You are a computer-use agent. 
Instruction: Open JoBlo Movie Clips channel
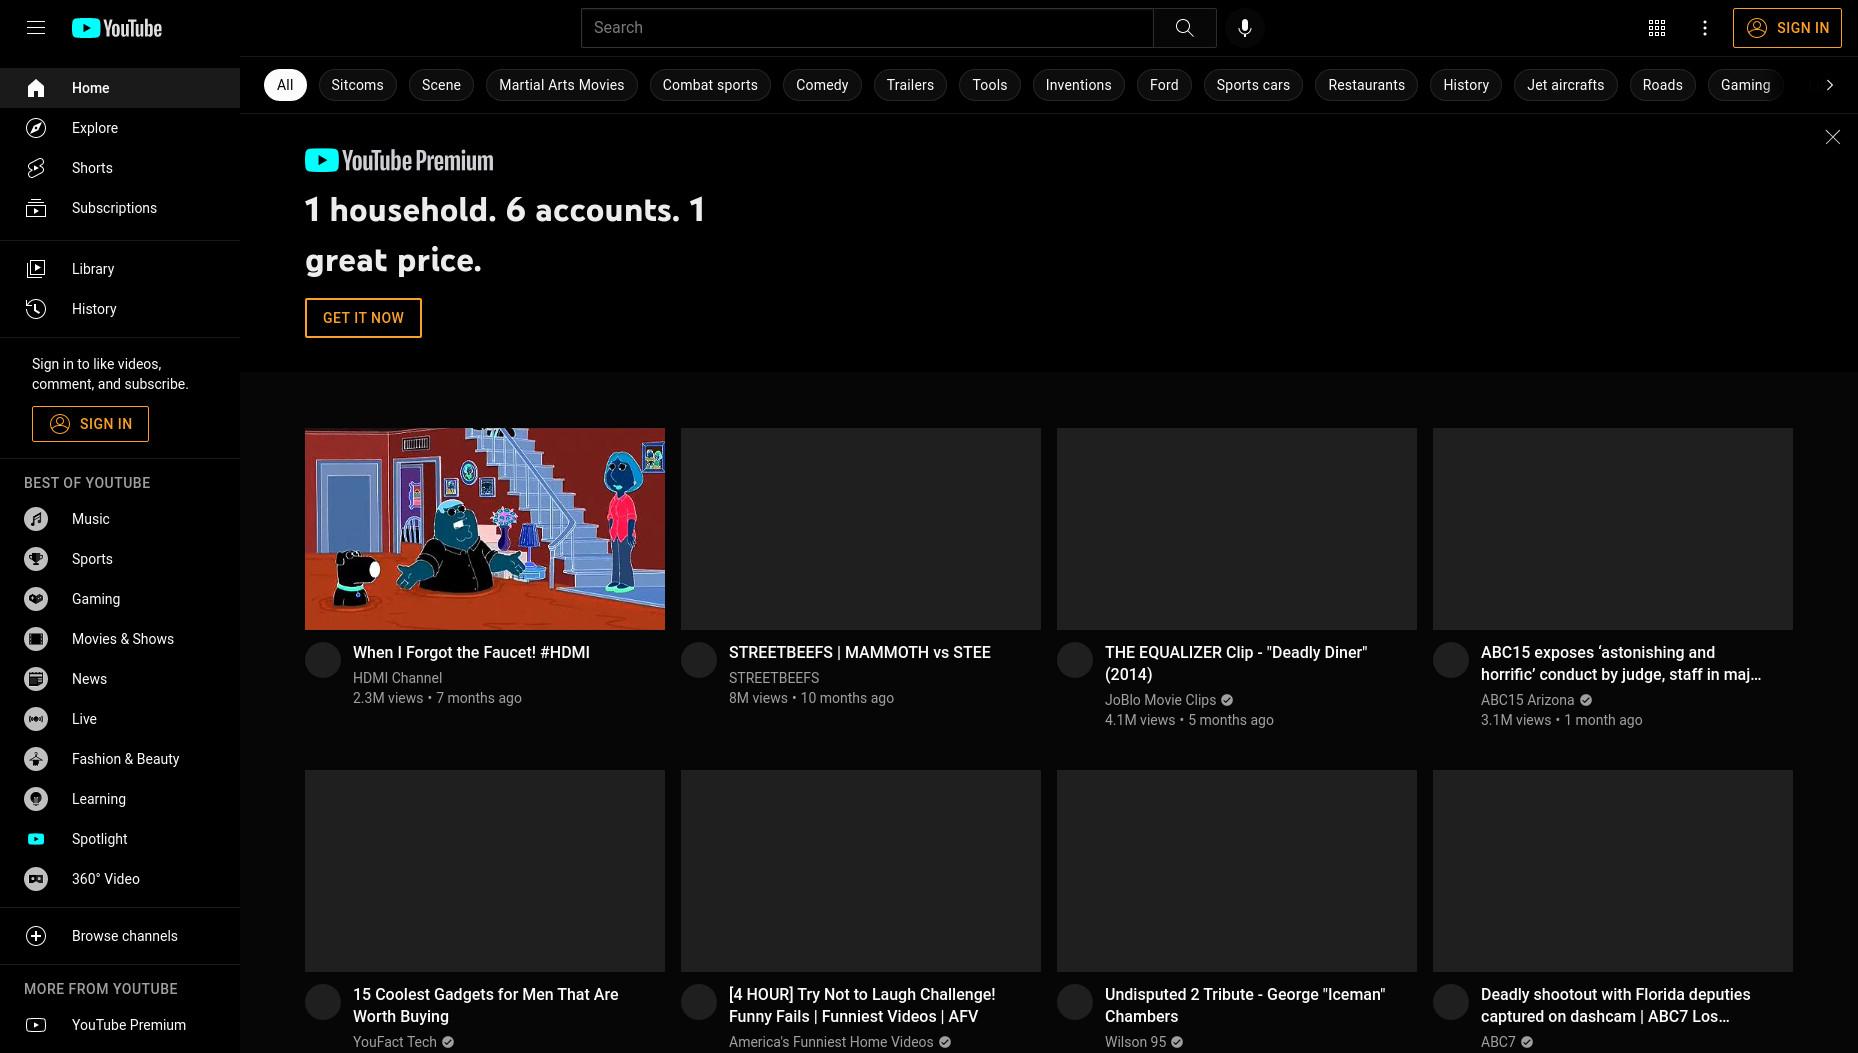[1160, 700]
